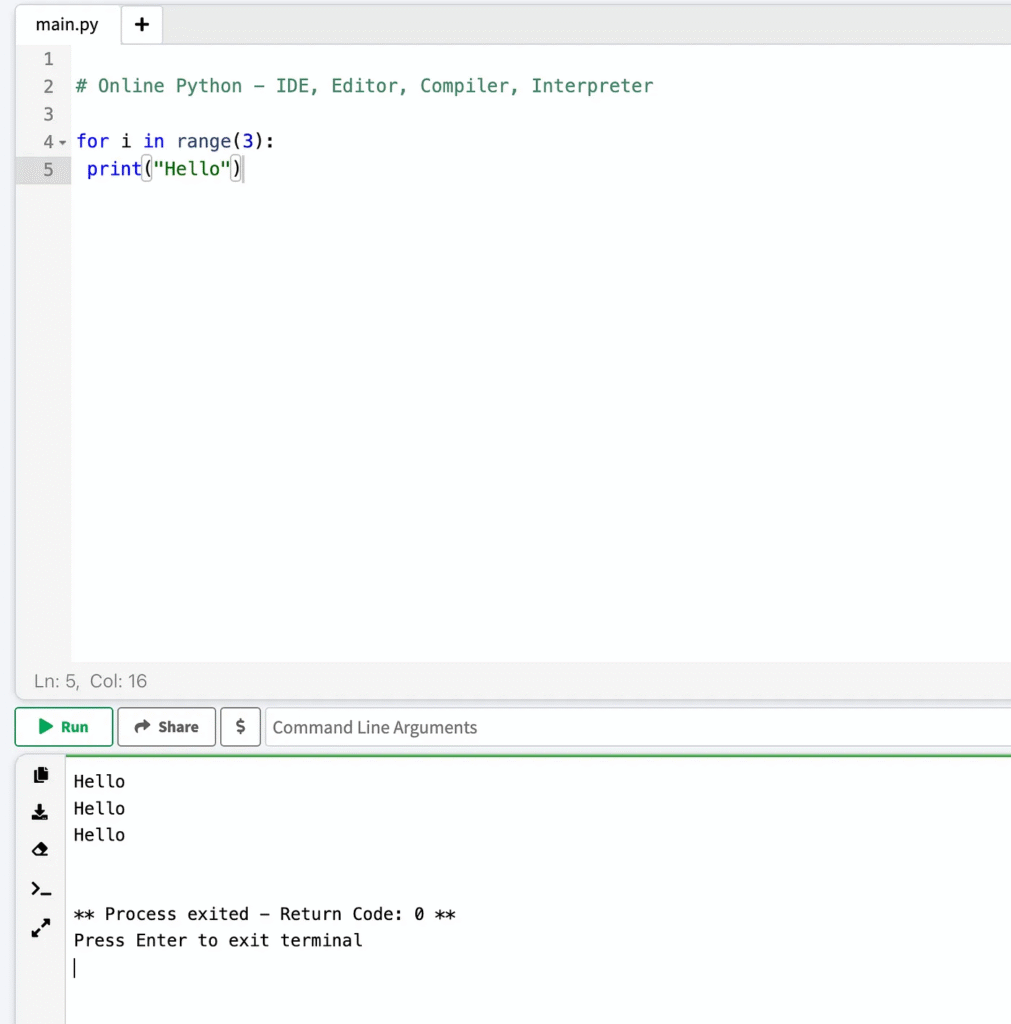Download output using the download icon

coord(40,812)
